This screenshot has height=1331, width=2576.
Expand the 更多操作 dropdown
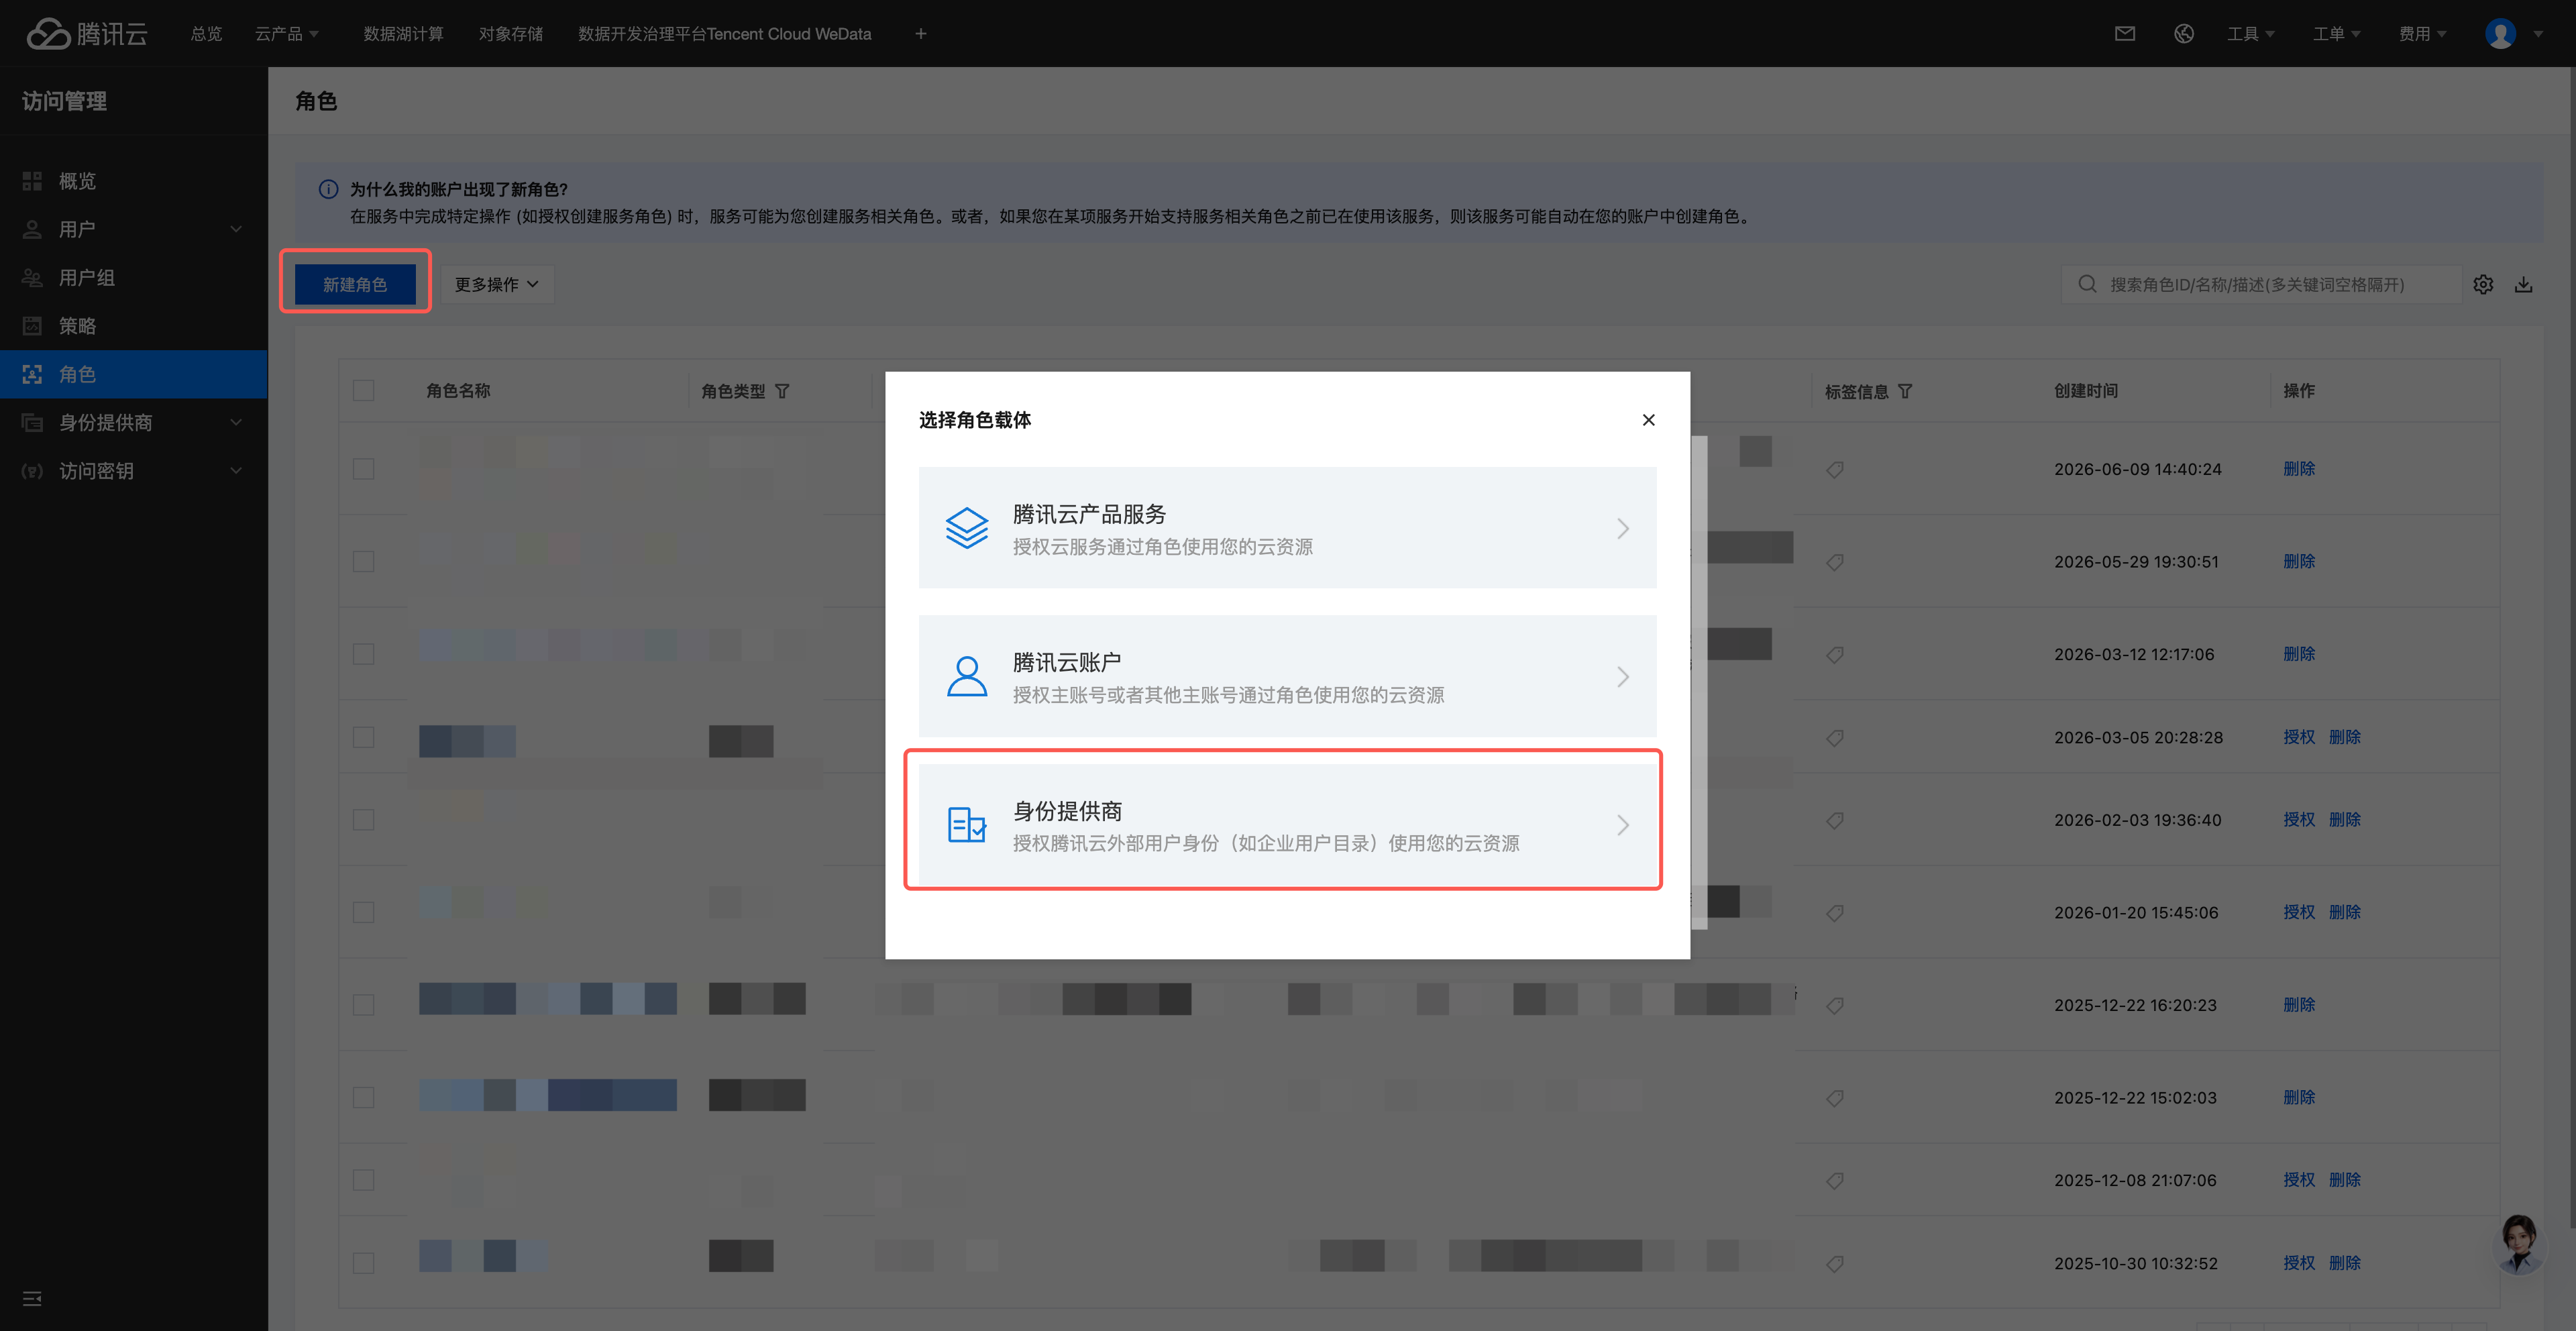(x=497, y=285)
